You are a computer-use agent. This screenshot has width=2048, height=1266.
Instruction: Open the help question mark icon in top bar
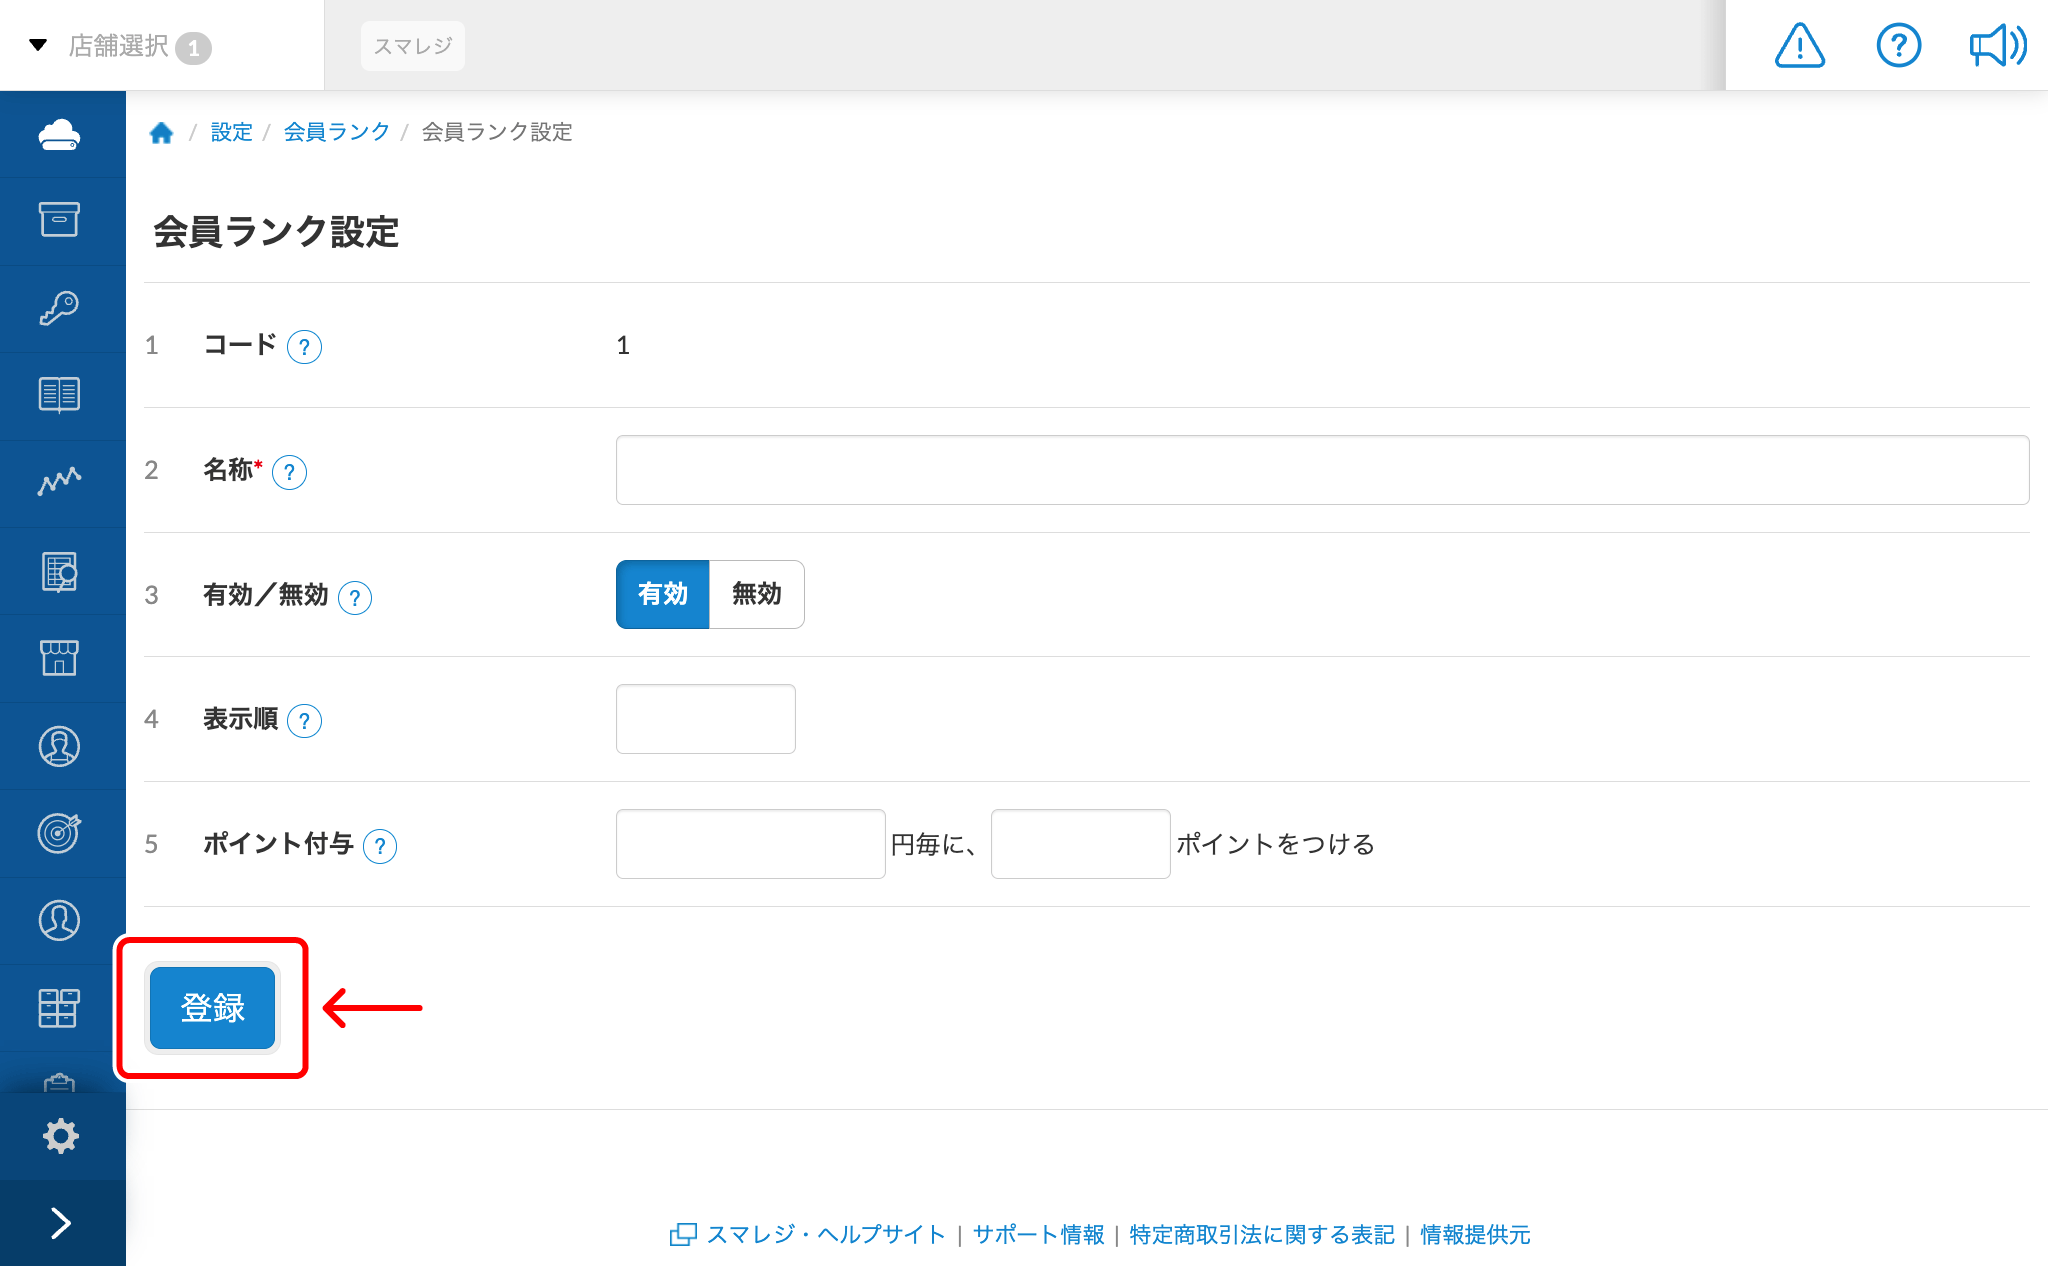[x=1898, y=45]
